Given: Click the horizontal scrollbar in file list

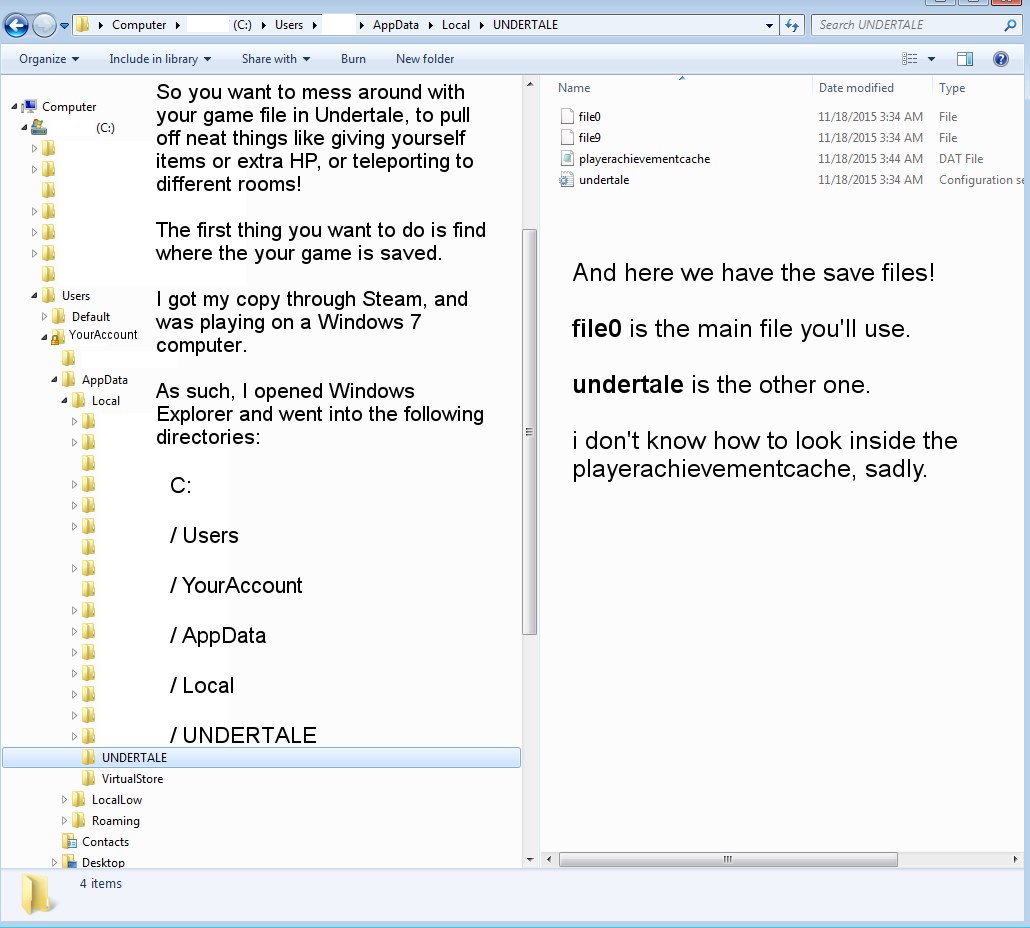Looking at the screenshot, I should [728, 859].
